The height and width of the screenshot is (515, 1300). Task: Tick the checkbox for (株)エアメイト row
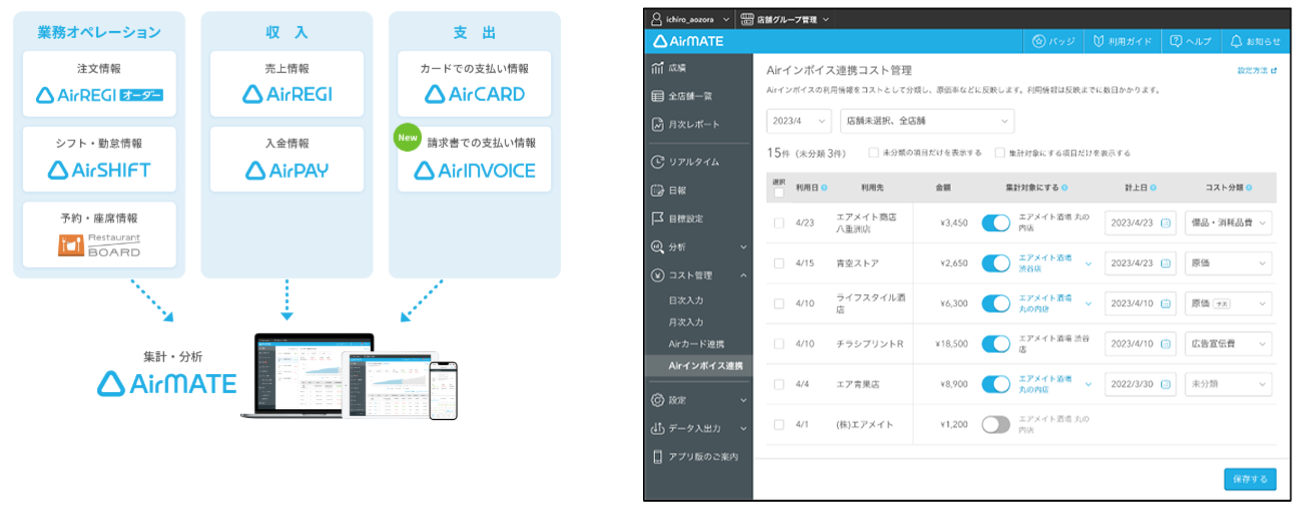pos(779,424)
